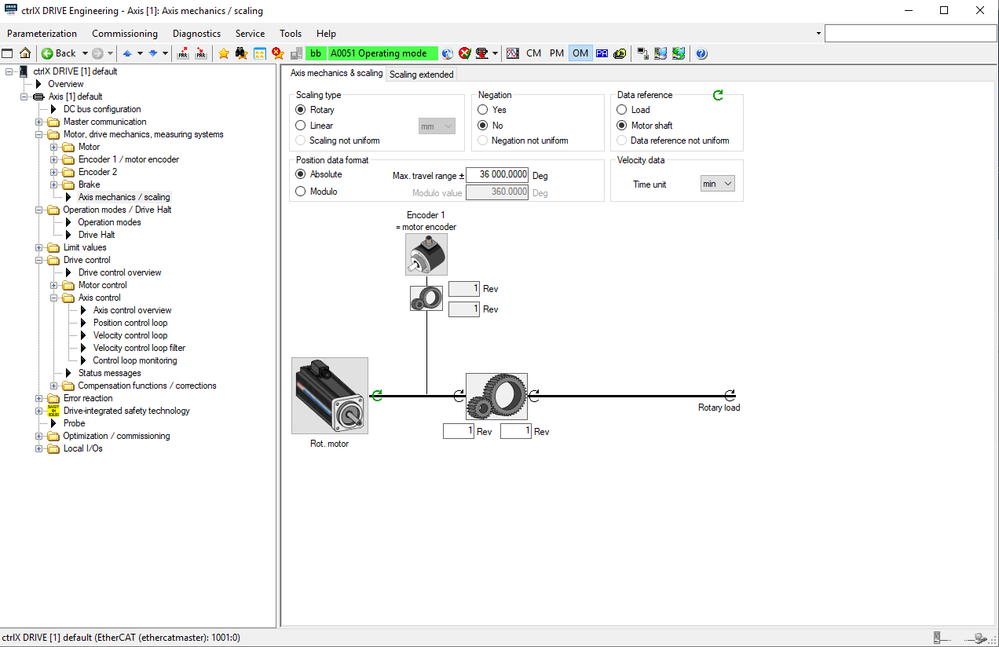Open Velocity control loop in tree
The width and height of the screenshot is (999, 647).
pos(130,335)
